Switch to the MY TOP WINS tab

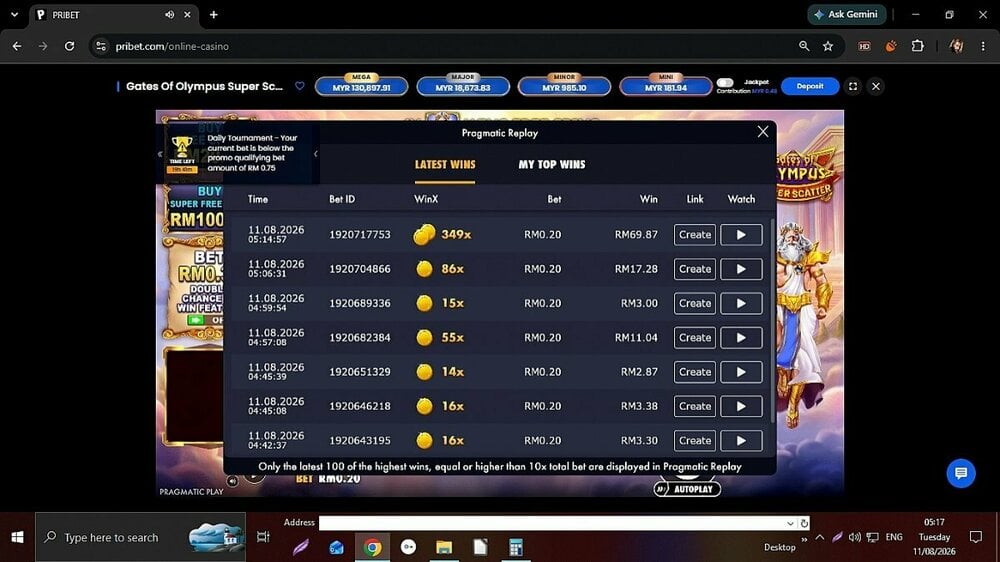pos(552,165)
